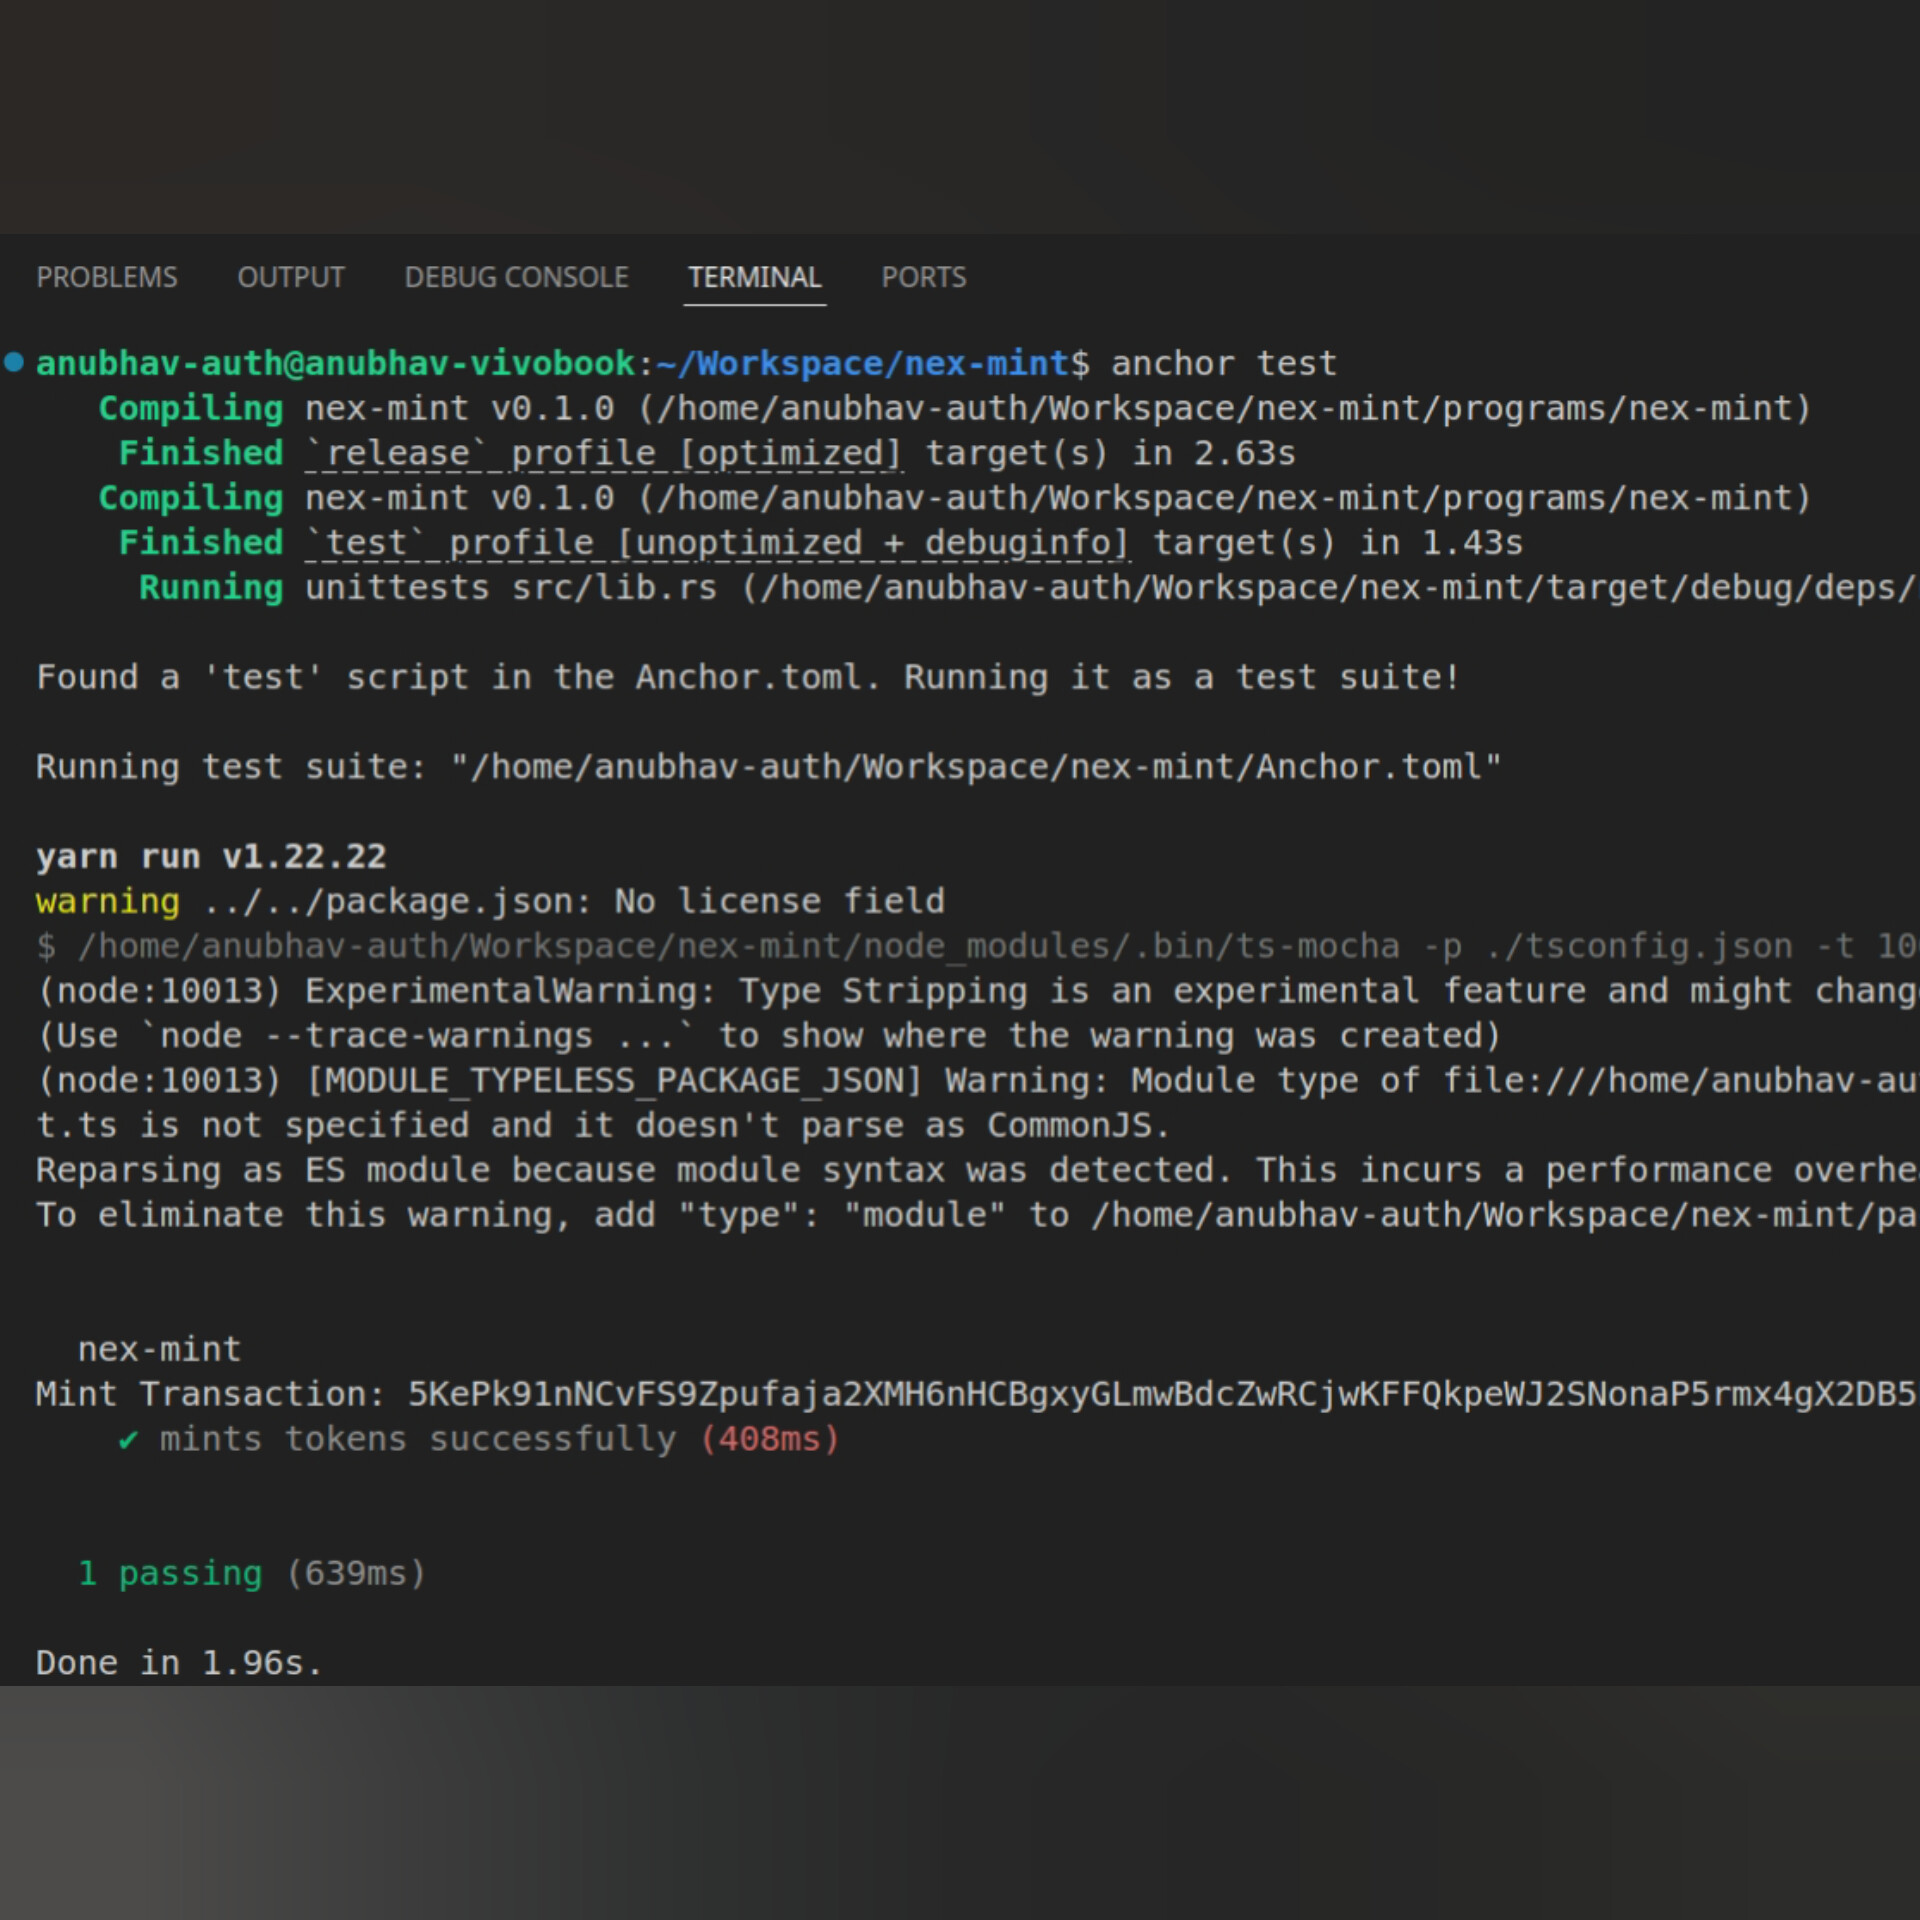Screen dimensions: 1920x1920
Task: Click the blue command decoration dot
Action: tap(14, 362)
